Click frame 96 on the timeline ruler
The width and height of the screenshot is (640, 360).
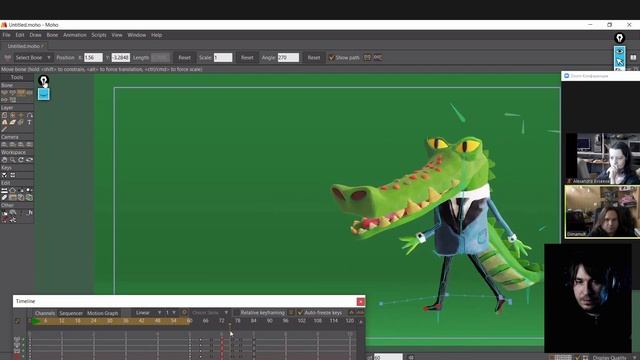click(285, 321)
